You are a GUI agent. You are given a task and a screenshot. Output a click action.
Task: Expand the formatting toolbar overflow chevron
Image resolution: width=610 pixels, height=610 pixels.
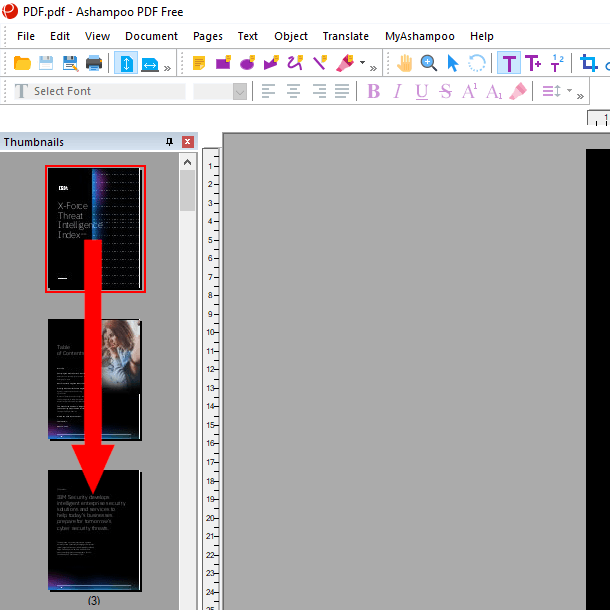[580, 96]
